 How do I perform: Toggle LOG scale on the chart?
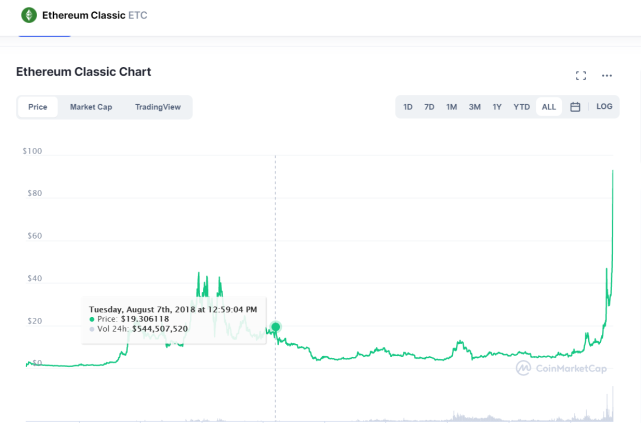604,106
